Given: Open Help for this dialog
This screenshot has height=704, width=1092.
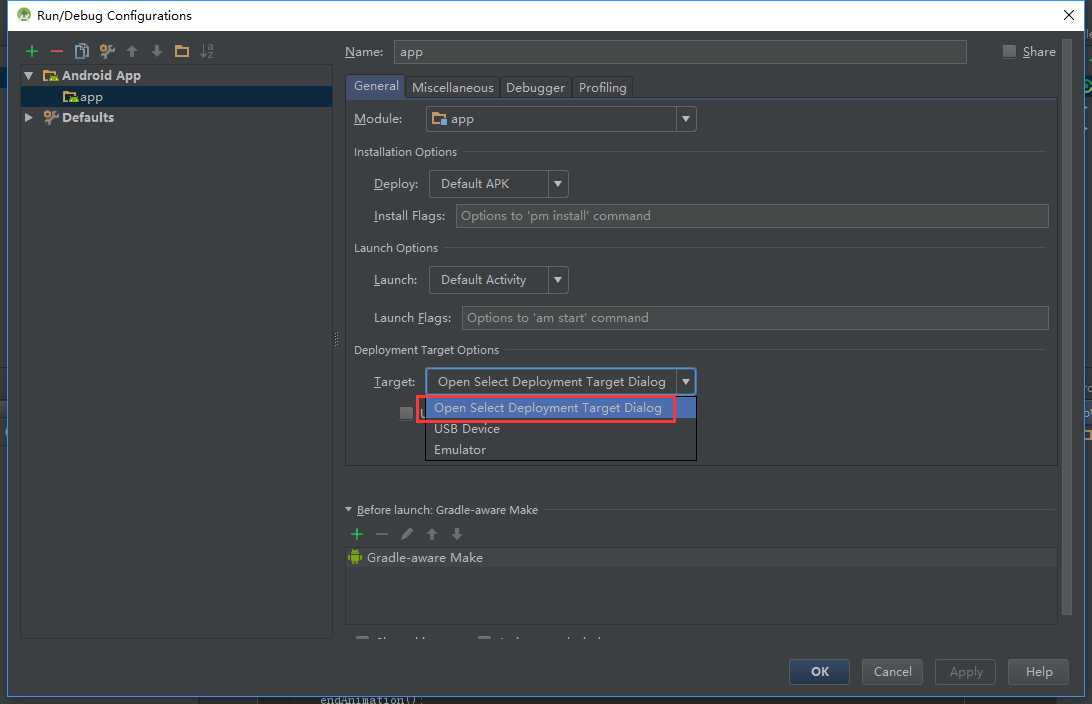Looking at the screenshot, I should coord(1038,672).
